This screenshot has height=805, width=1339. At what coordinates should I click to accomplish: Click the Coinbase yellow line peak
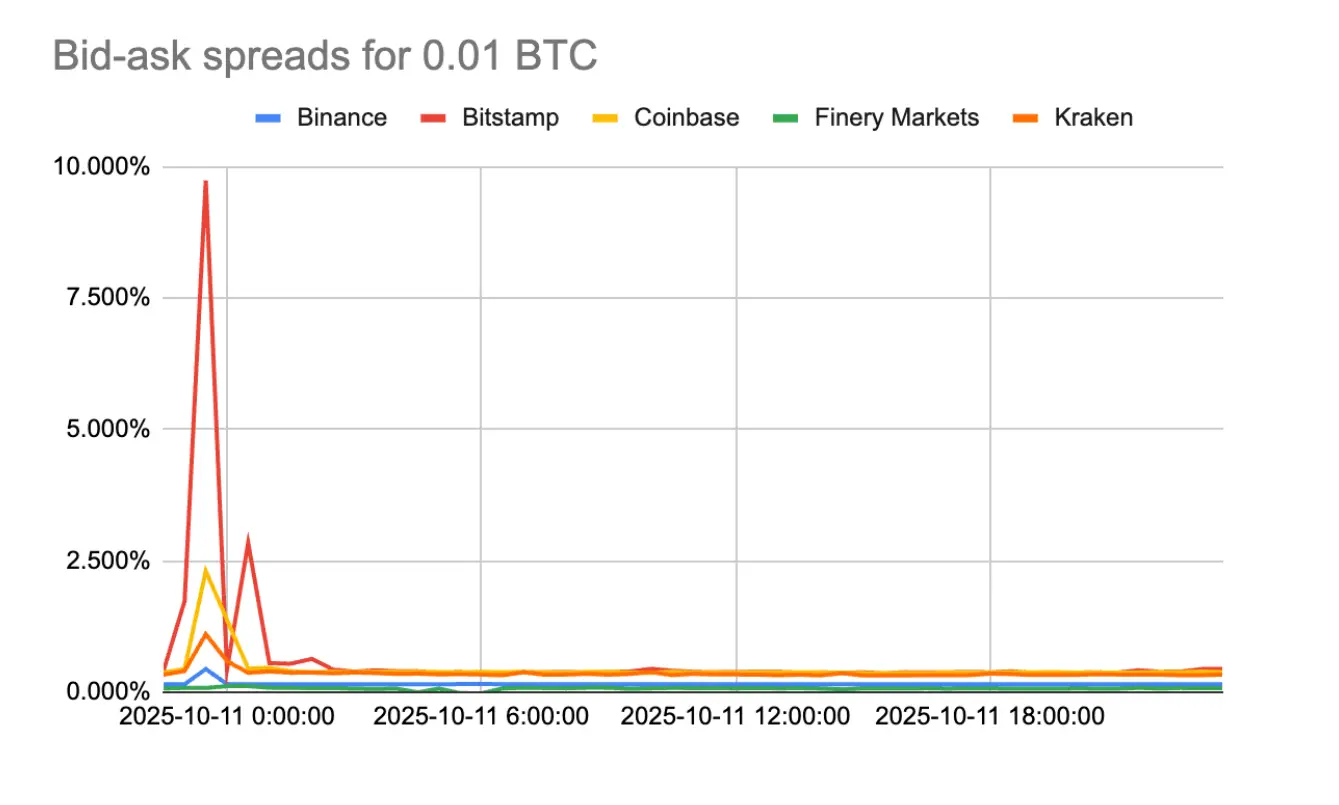point(205,570)
